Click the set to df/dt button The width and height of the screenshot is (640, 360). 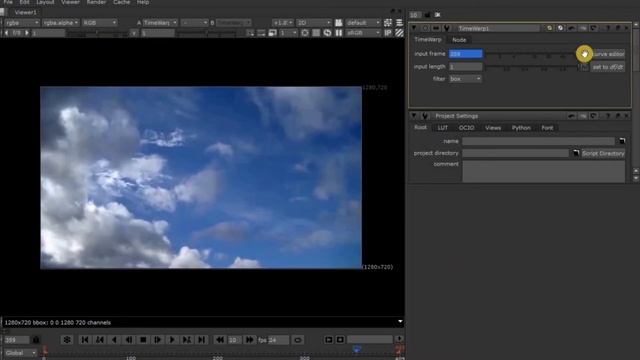pos(608,67)
